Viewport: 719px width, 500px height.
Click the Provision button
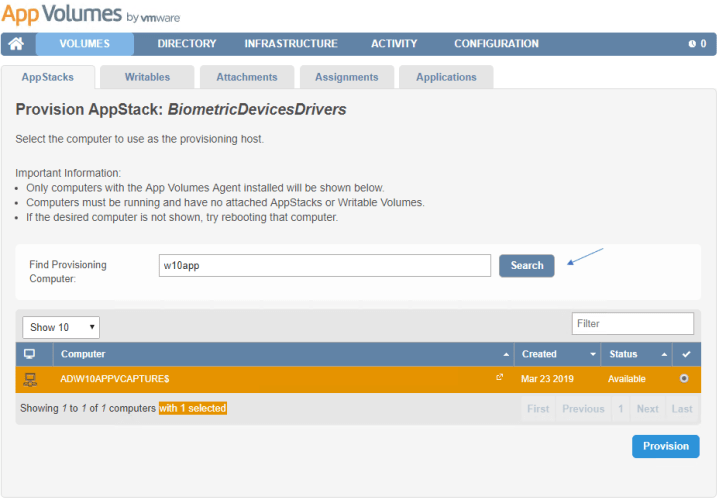(665, 447)
